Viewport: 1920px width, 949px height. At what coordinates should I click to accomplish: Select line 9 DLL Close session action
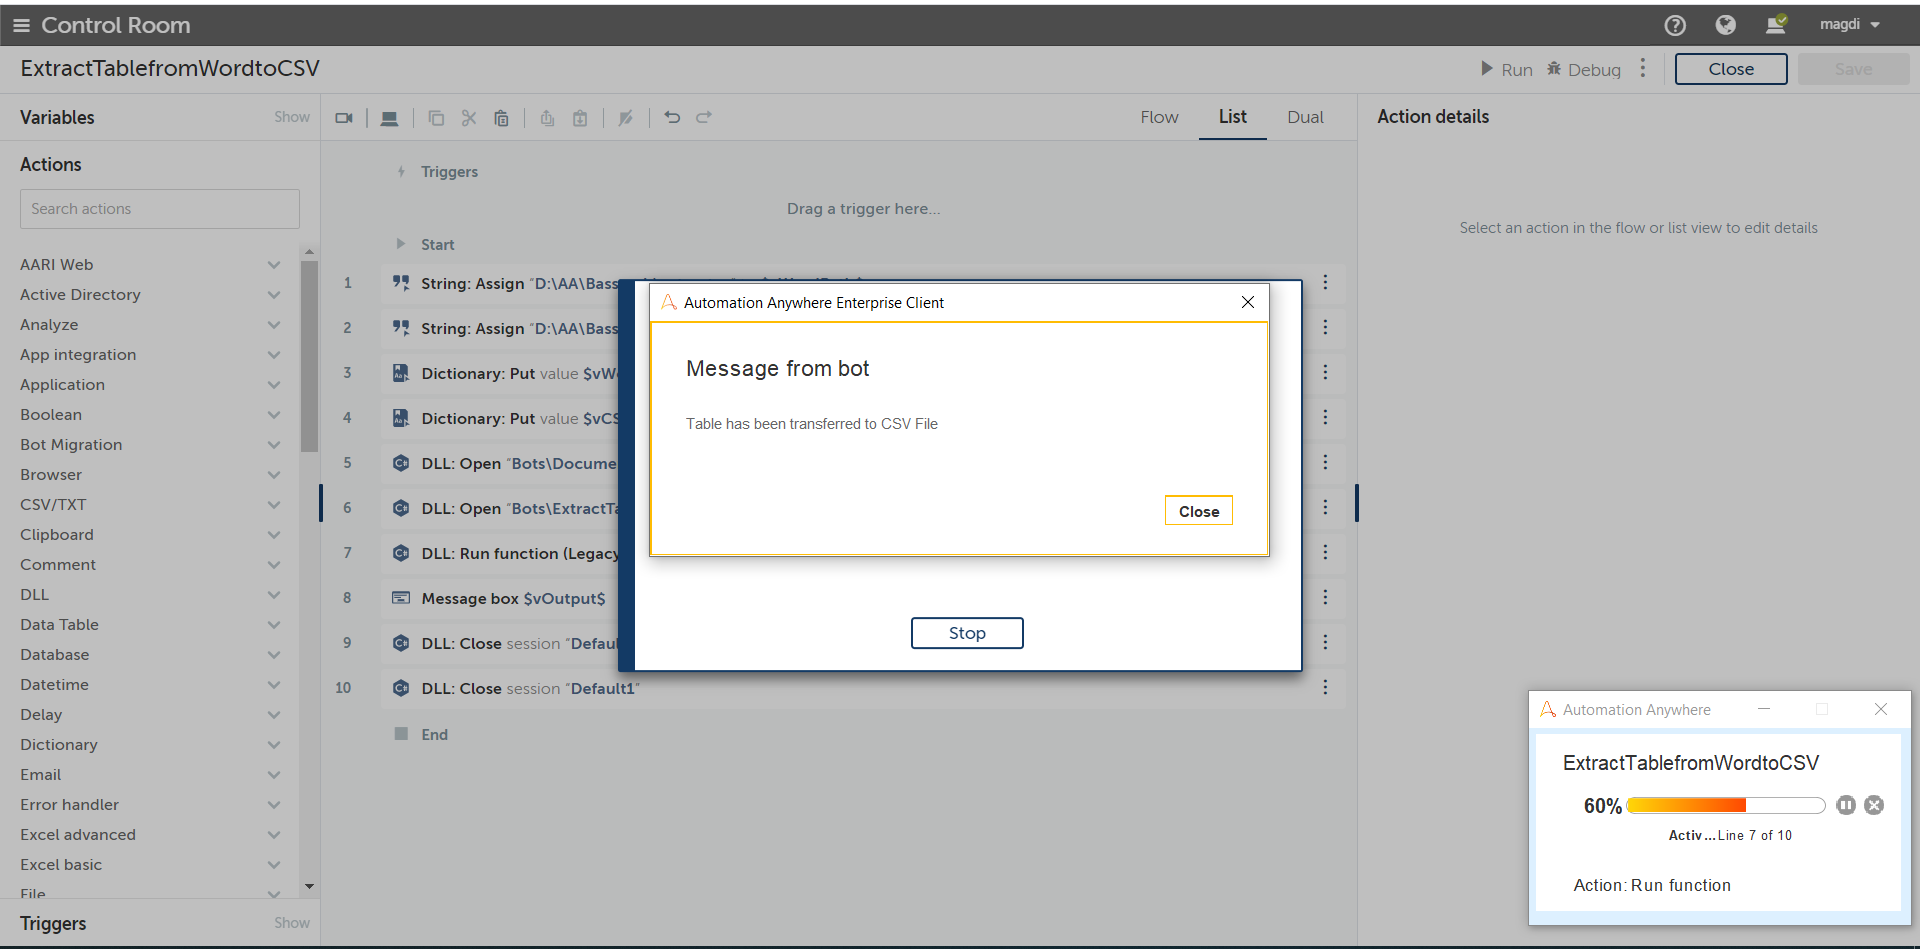coord(863,643)
